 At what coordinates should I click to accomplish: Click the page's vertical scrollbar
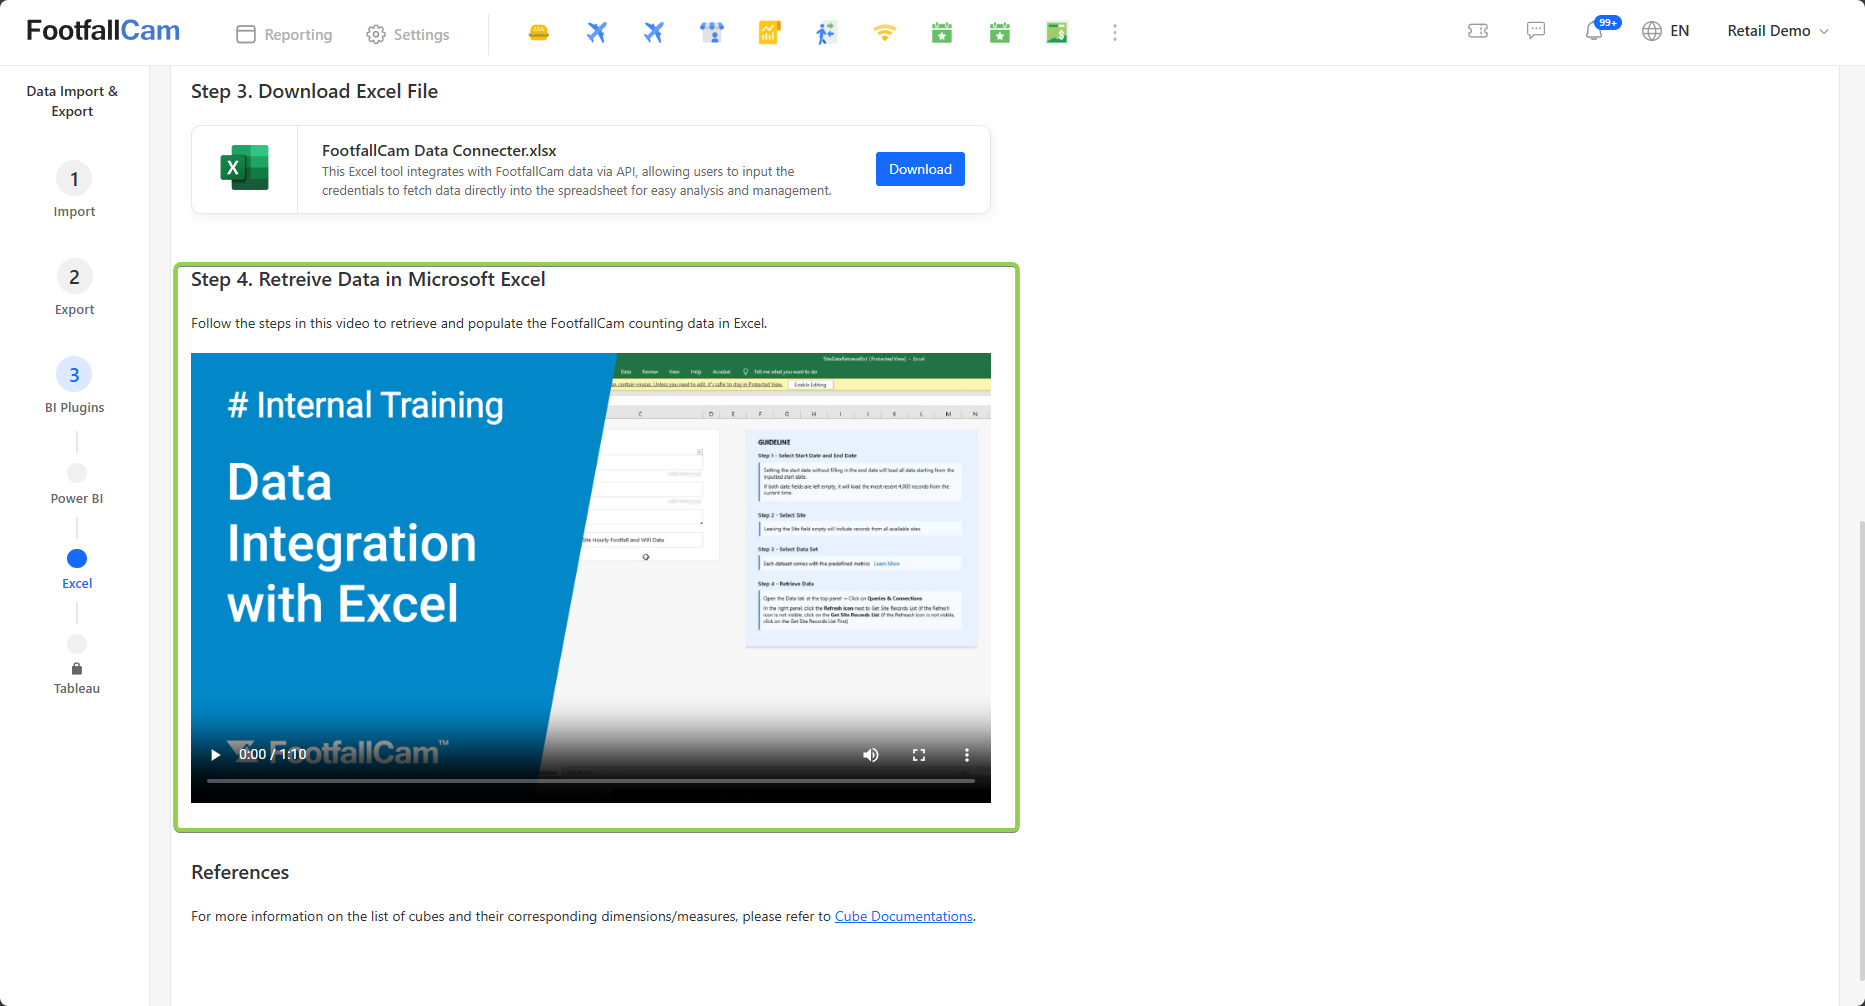point(1860,750)
